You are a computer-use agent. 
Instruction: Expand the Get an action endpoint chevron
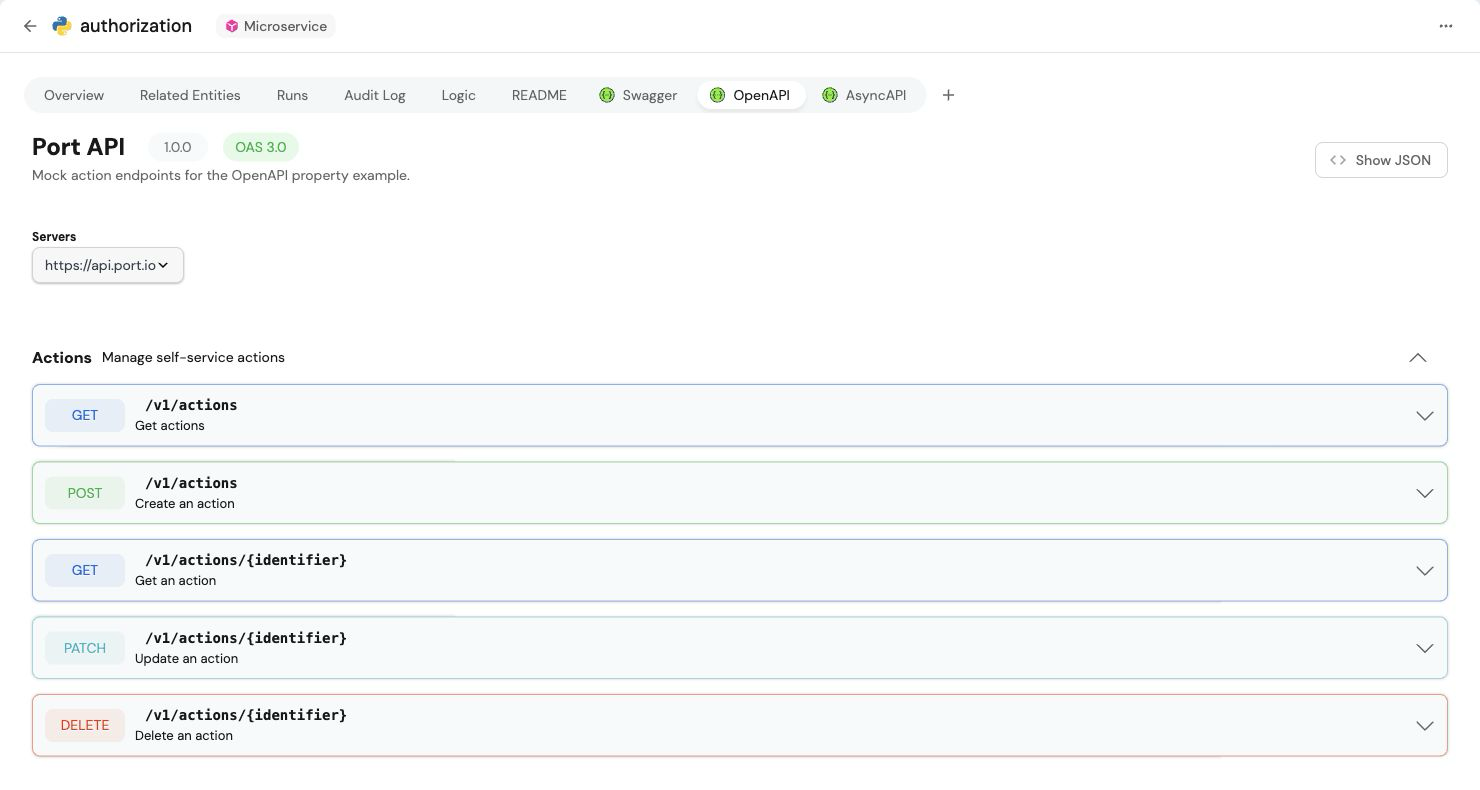(1424, 571)
